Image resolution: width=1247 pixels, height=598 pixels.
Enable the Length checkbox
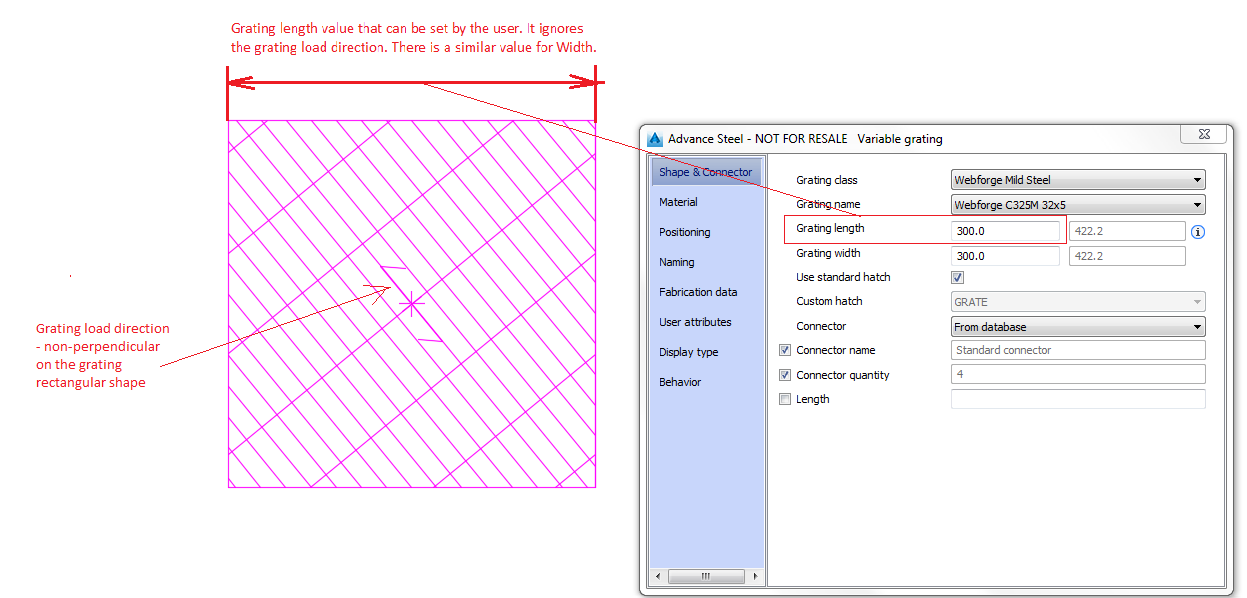tap(785, 399)
